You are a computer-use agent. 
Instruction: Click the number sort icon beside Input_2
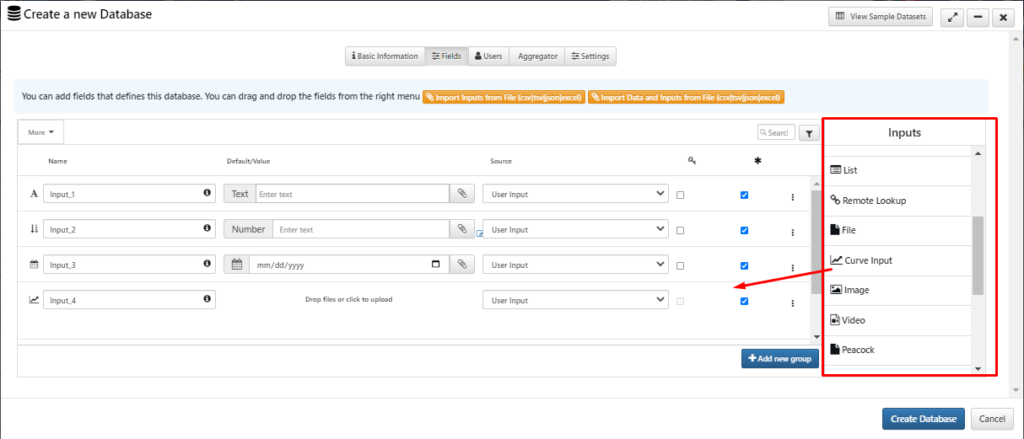34,229
